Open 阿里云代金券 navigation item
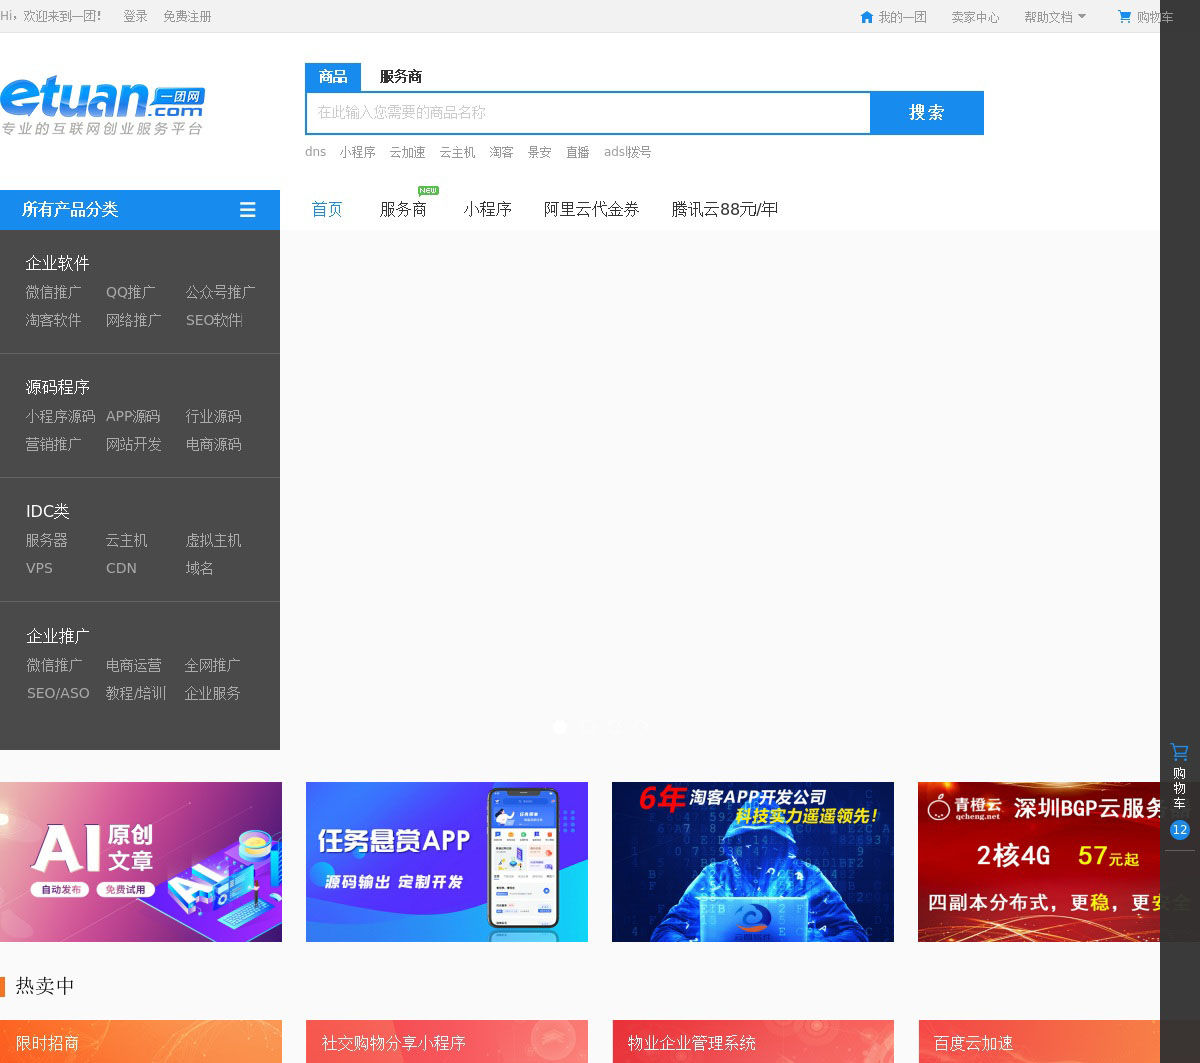The width and height of the screenshot is (1200, 1063). point(591,210)
